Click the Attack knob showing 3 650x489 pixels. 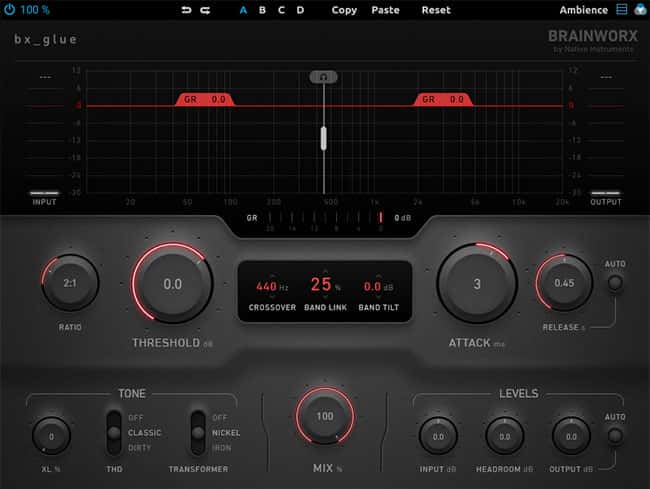pyautogui.click(x=477, y=284)
